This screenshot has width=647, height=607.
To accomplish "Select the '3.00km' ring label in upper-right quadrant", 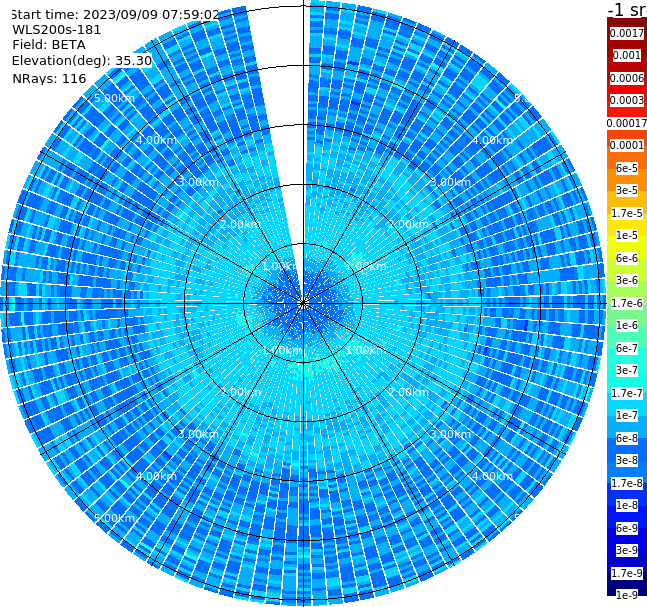I will point(450,182).
